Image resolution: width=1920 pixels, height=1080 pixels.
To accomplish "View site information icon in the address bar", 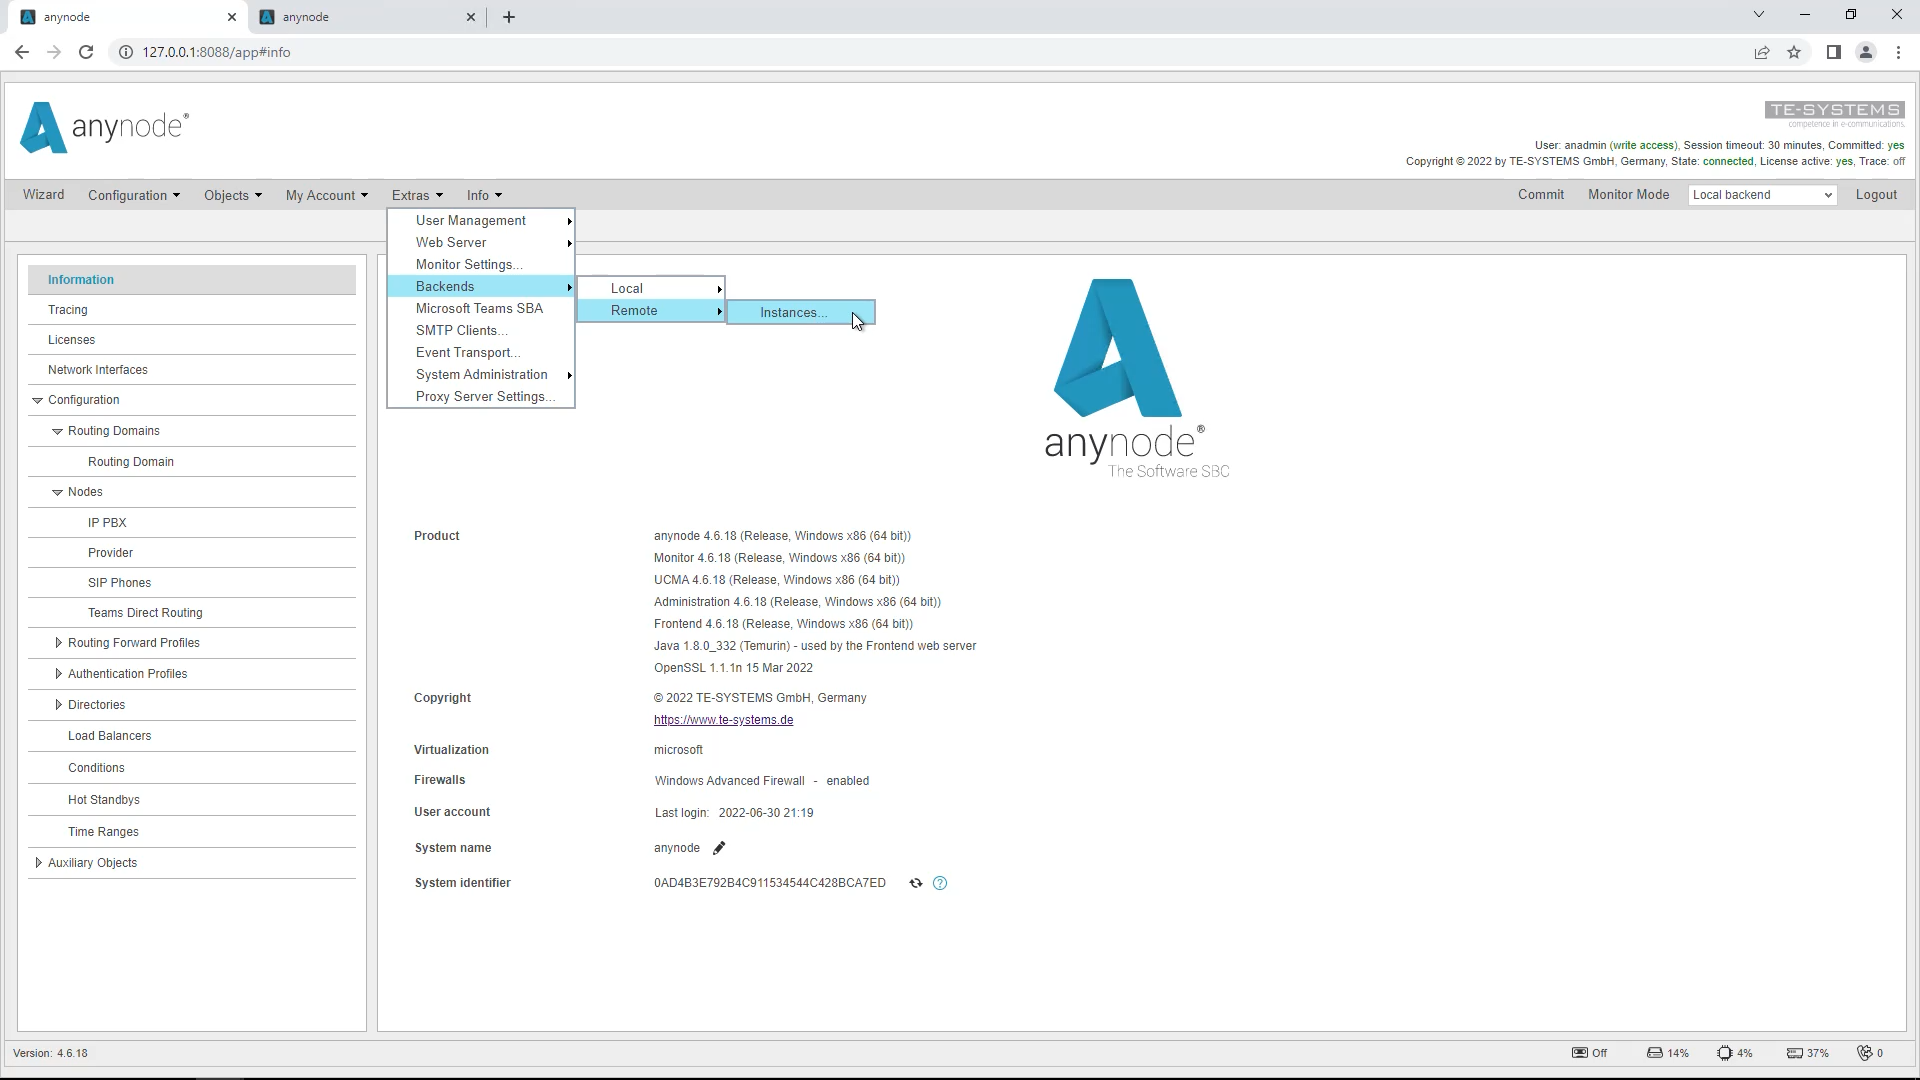I will click(x=126, y=52).
